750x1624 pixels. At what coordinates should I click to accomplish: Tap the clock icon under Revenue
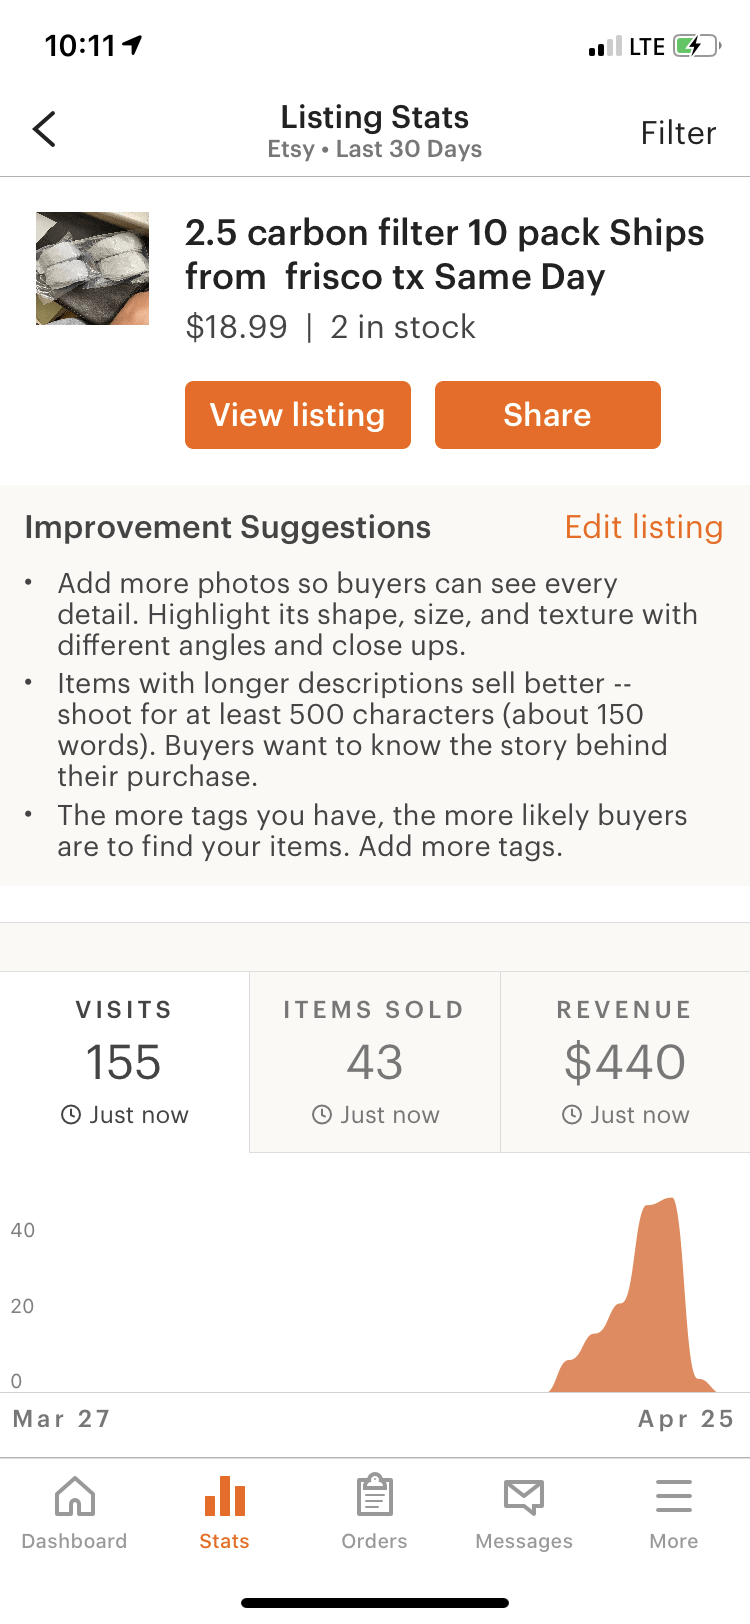coord(572,1115)
